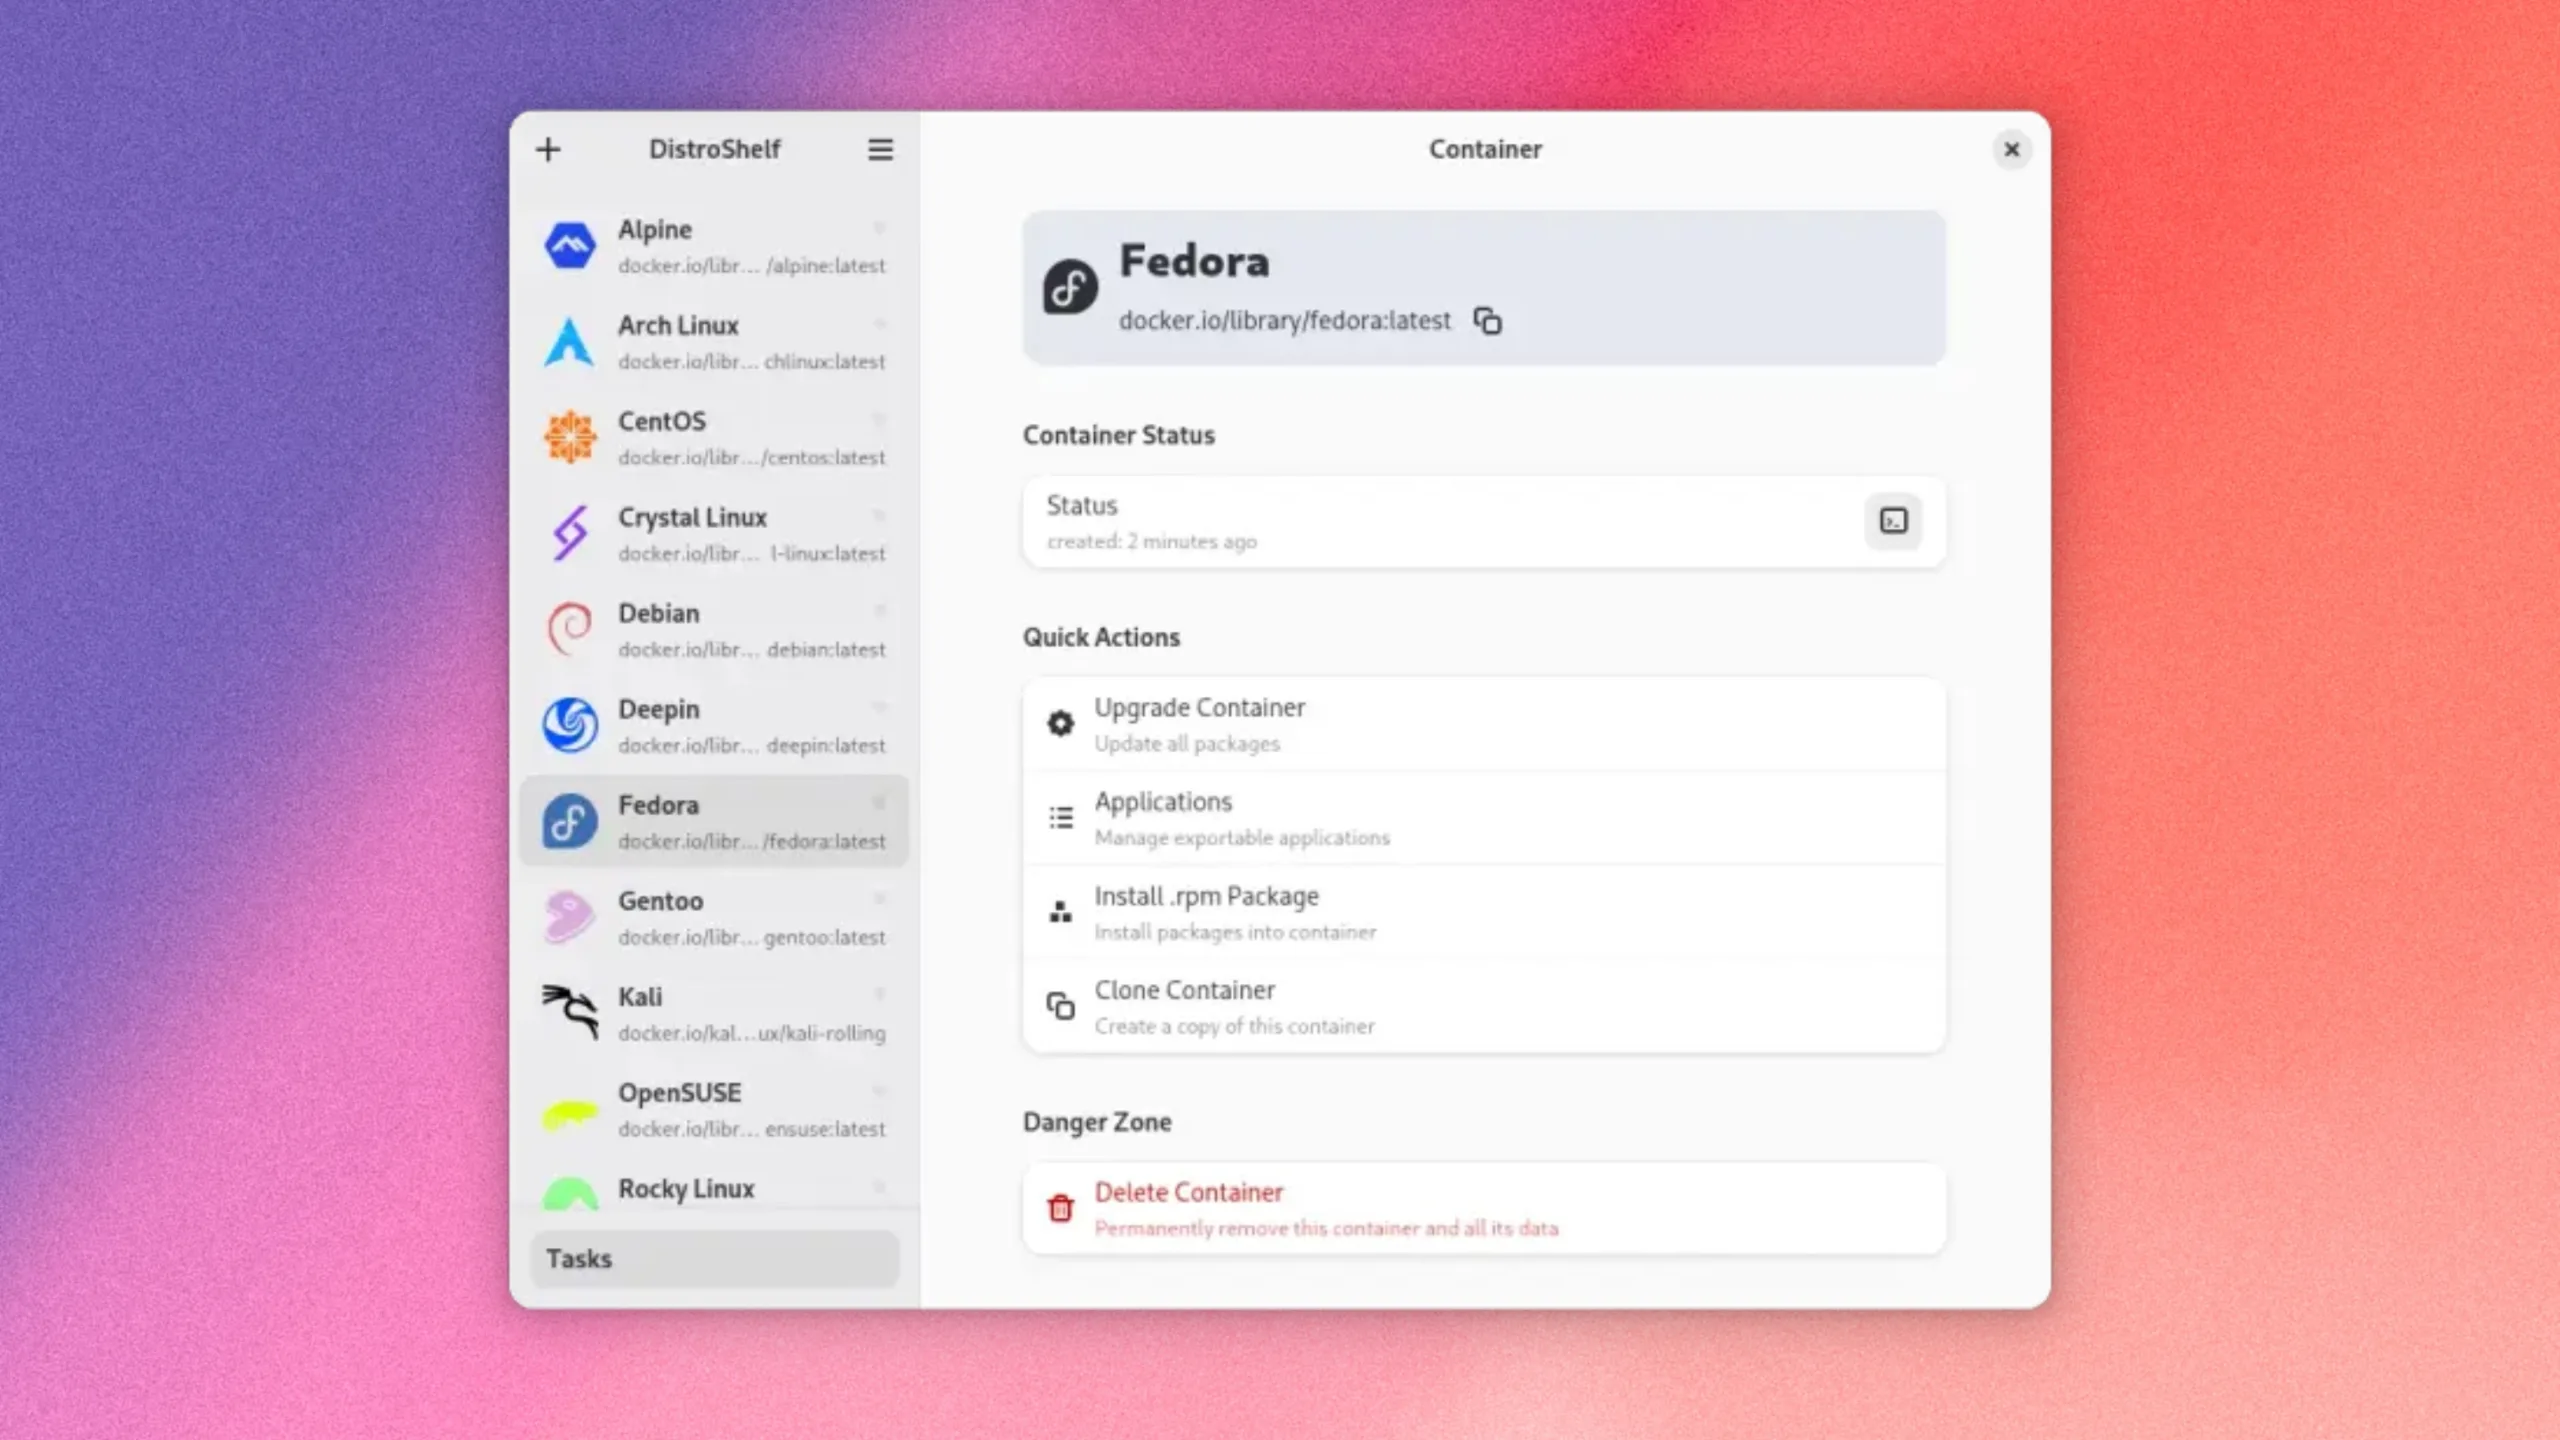Click 'Create a copy of this container' text
Viewport: 2560px width, 1440px height.
[1234, 1026]
